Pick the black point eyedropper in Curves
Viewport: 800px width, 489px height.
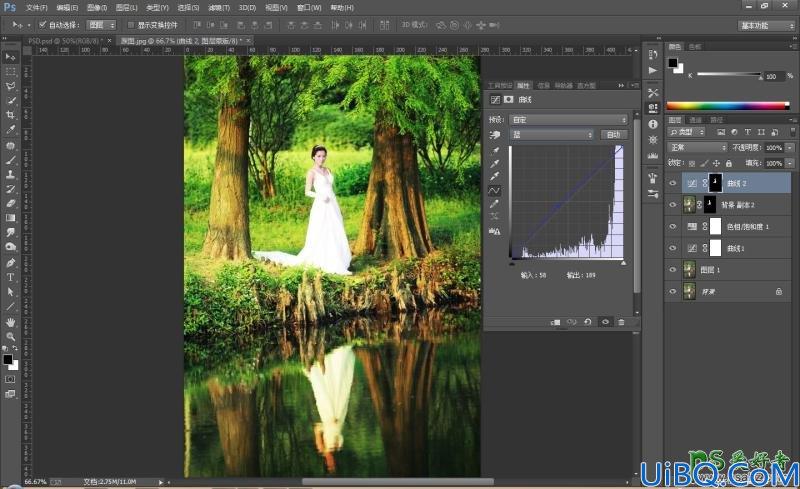pos(494,151)
